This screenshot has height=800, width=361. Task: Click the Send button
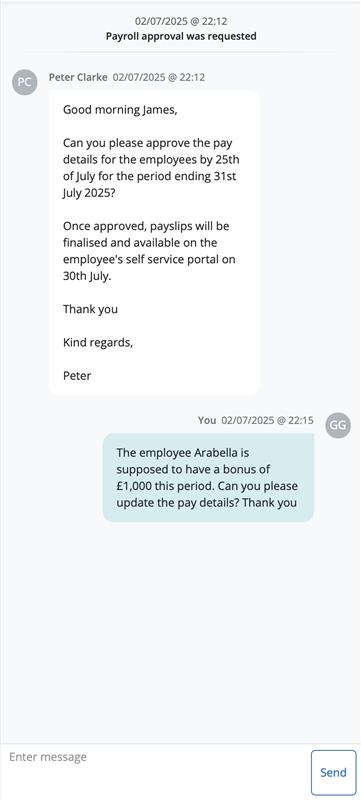pos(333,772)
